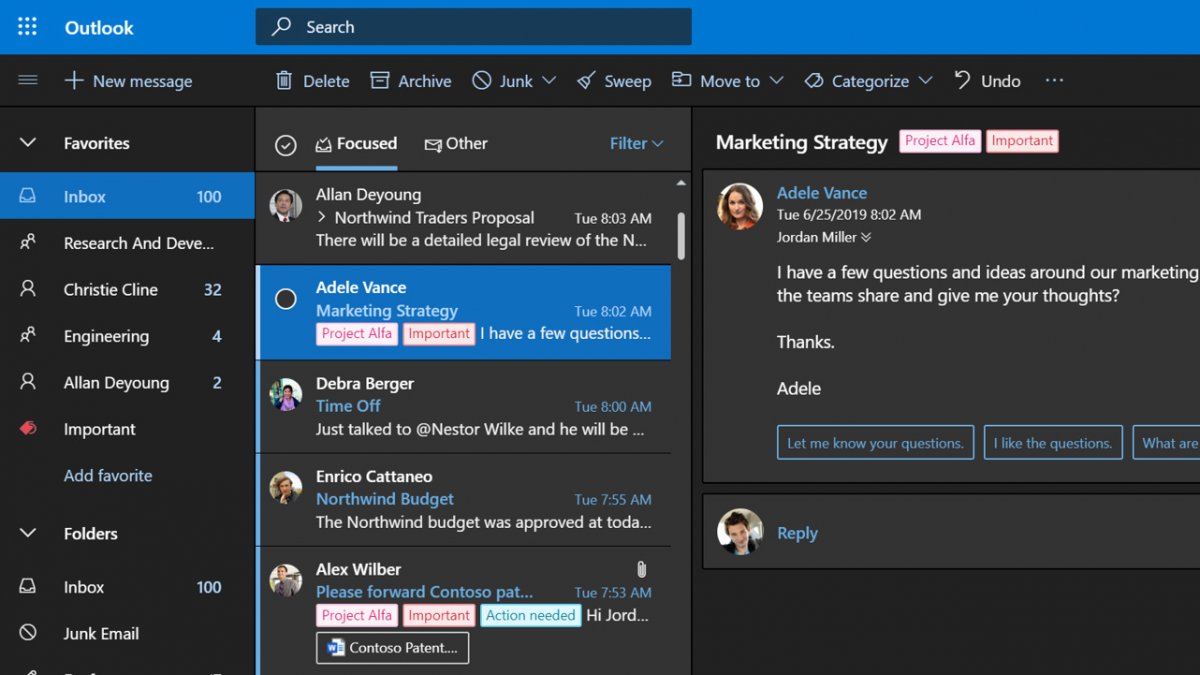This screenshot has width=1200, height=675.
Task: Click the Christie Cline person icon
Action: [x=28, y=289]
